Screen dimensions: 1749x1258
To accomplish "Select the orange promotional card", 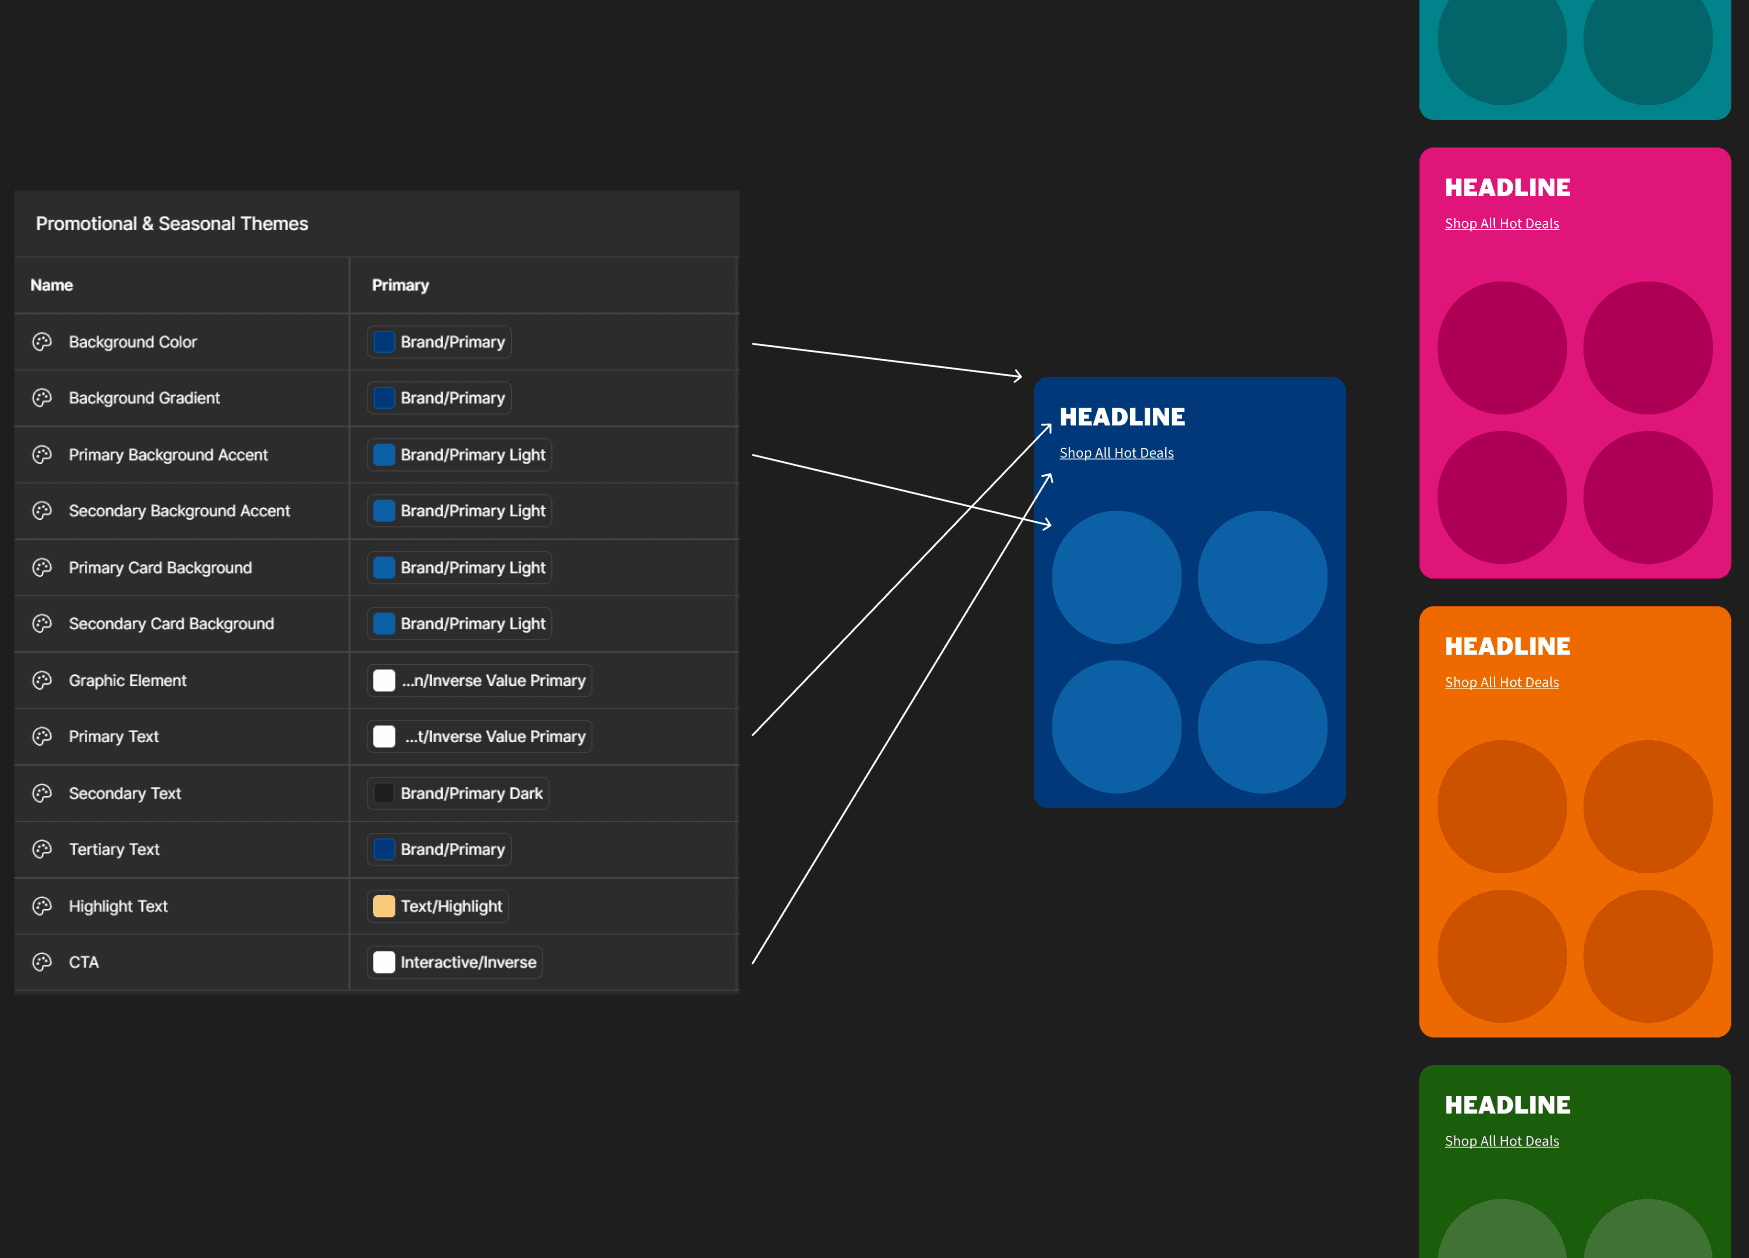I will pos(1575,822).
